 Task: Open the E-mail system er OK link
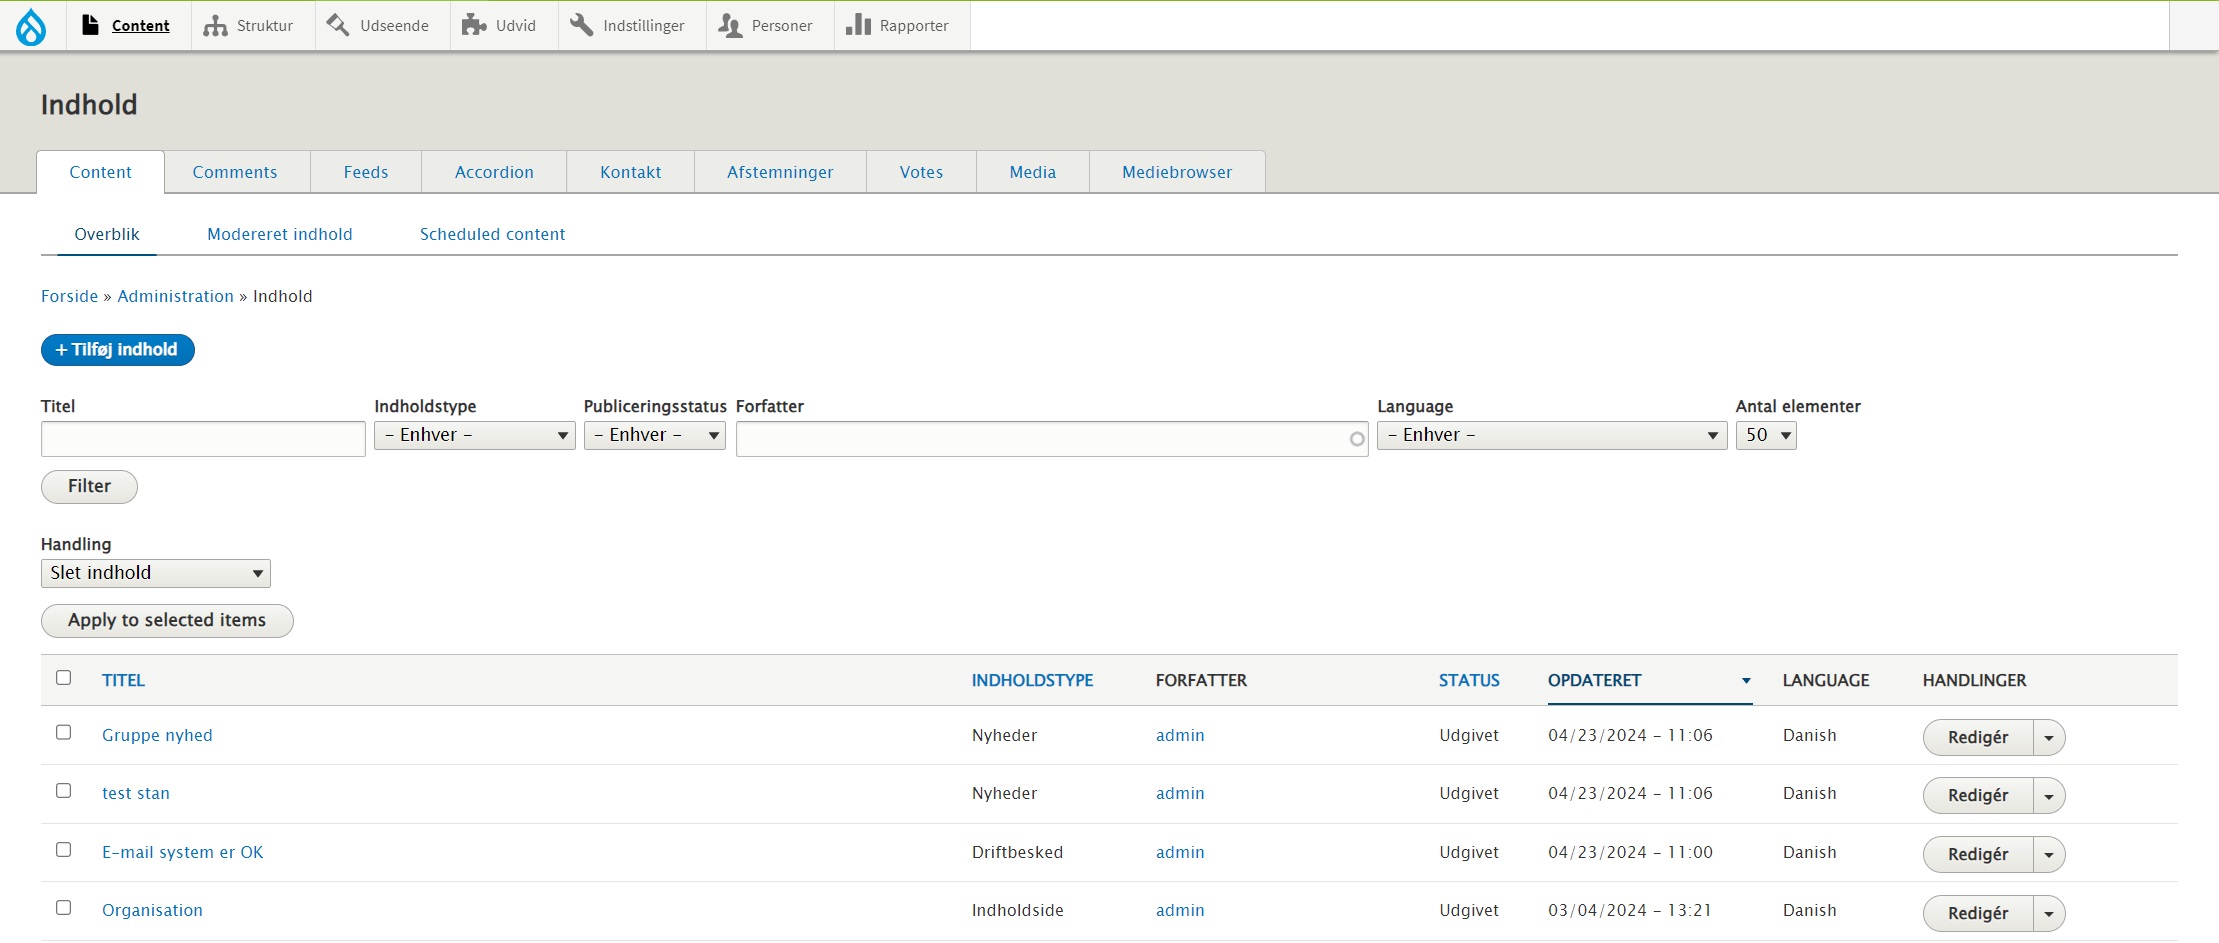[183, 852]
